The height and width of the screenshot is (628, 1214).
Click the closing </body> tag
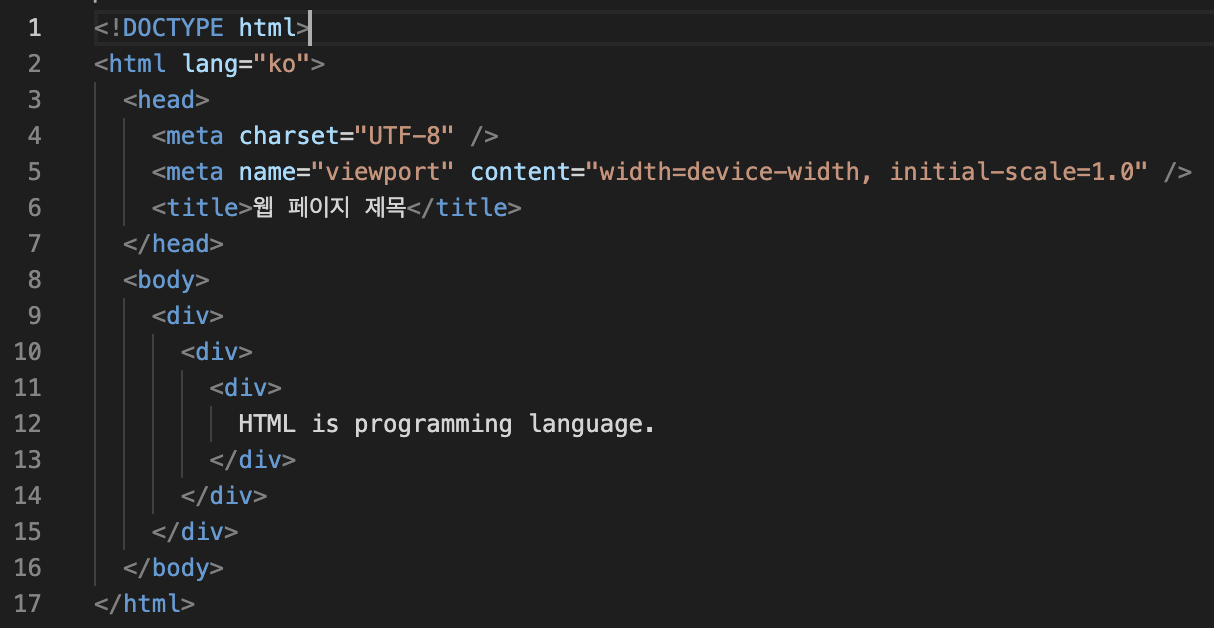click(x=173, y=568)
